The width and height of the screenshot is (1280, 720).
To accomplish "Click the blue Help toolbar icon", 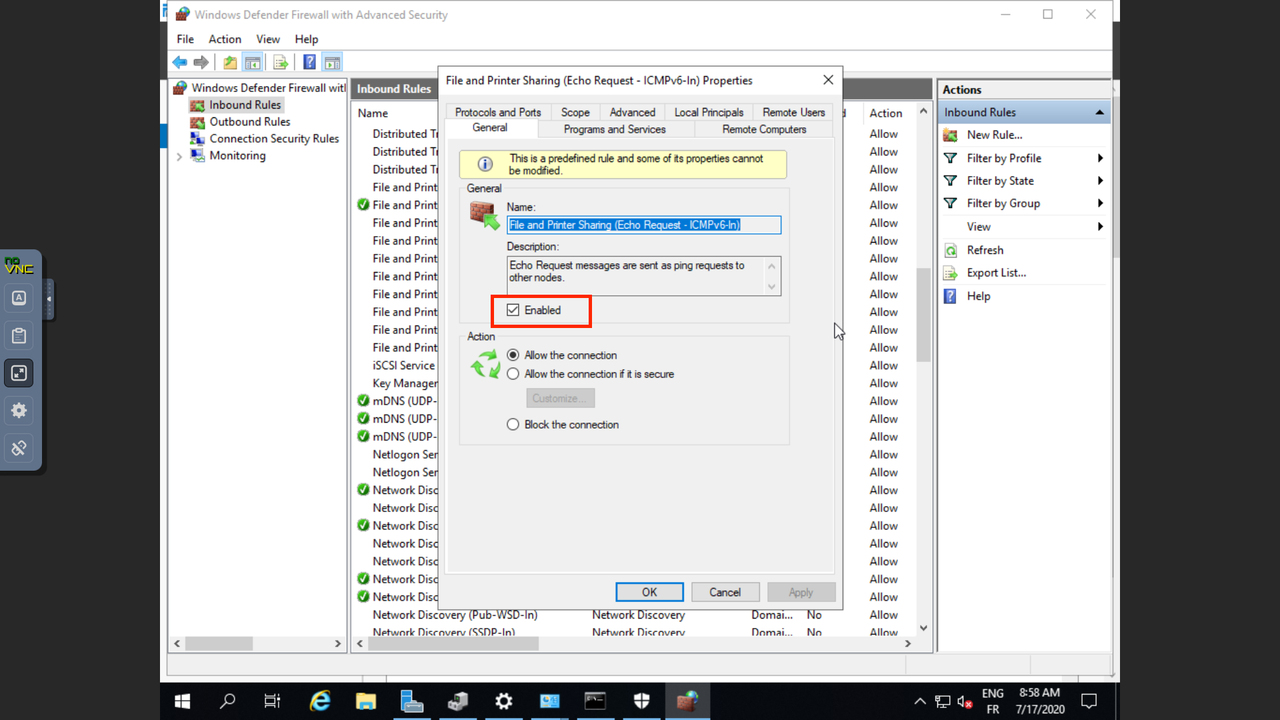I will click(310, 62).
